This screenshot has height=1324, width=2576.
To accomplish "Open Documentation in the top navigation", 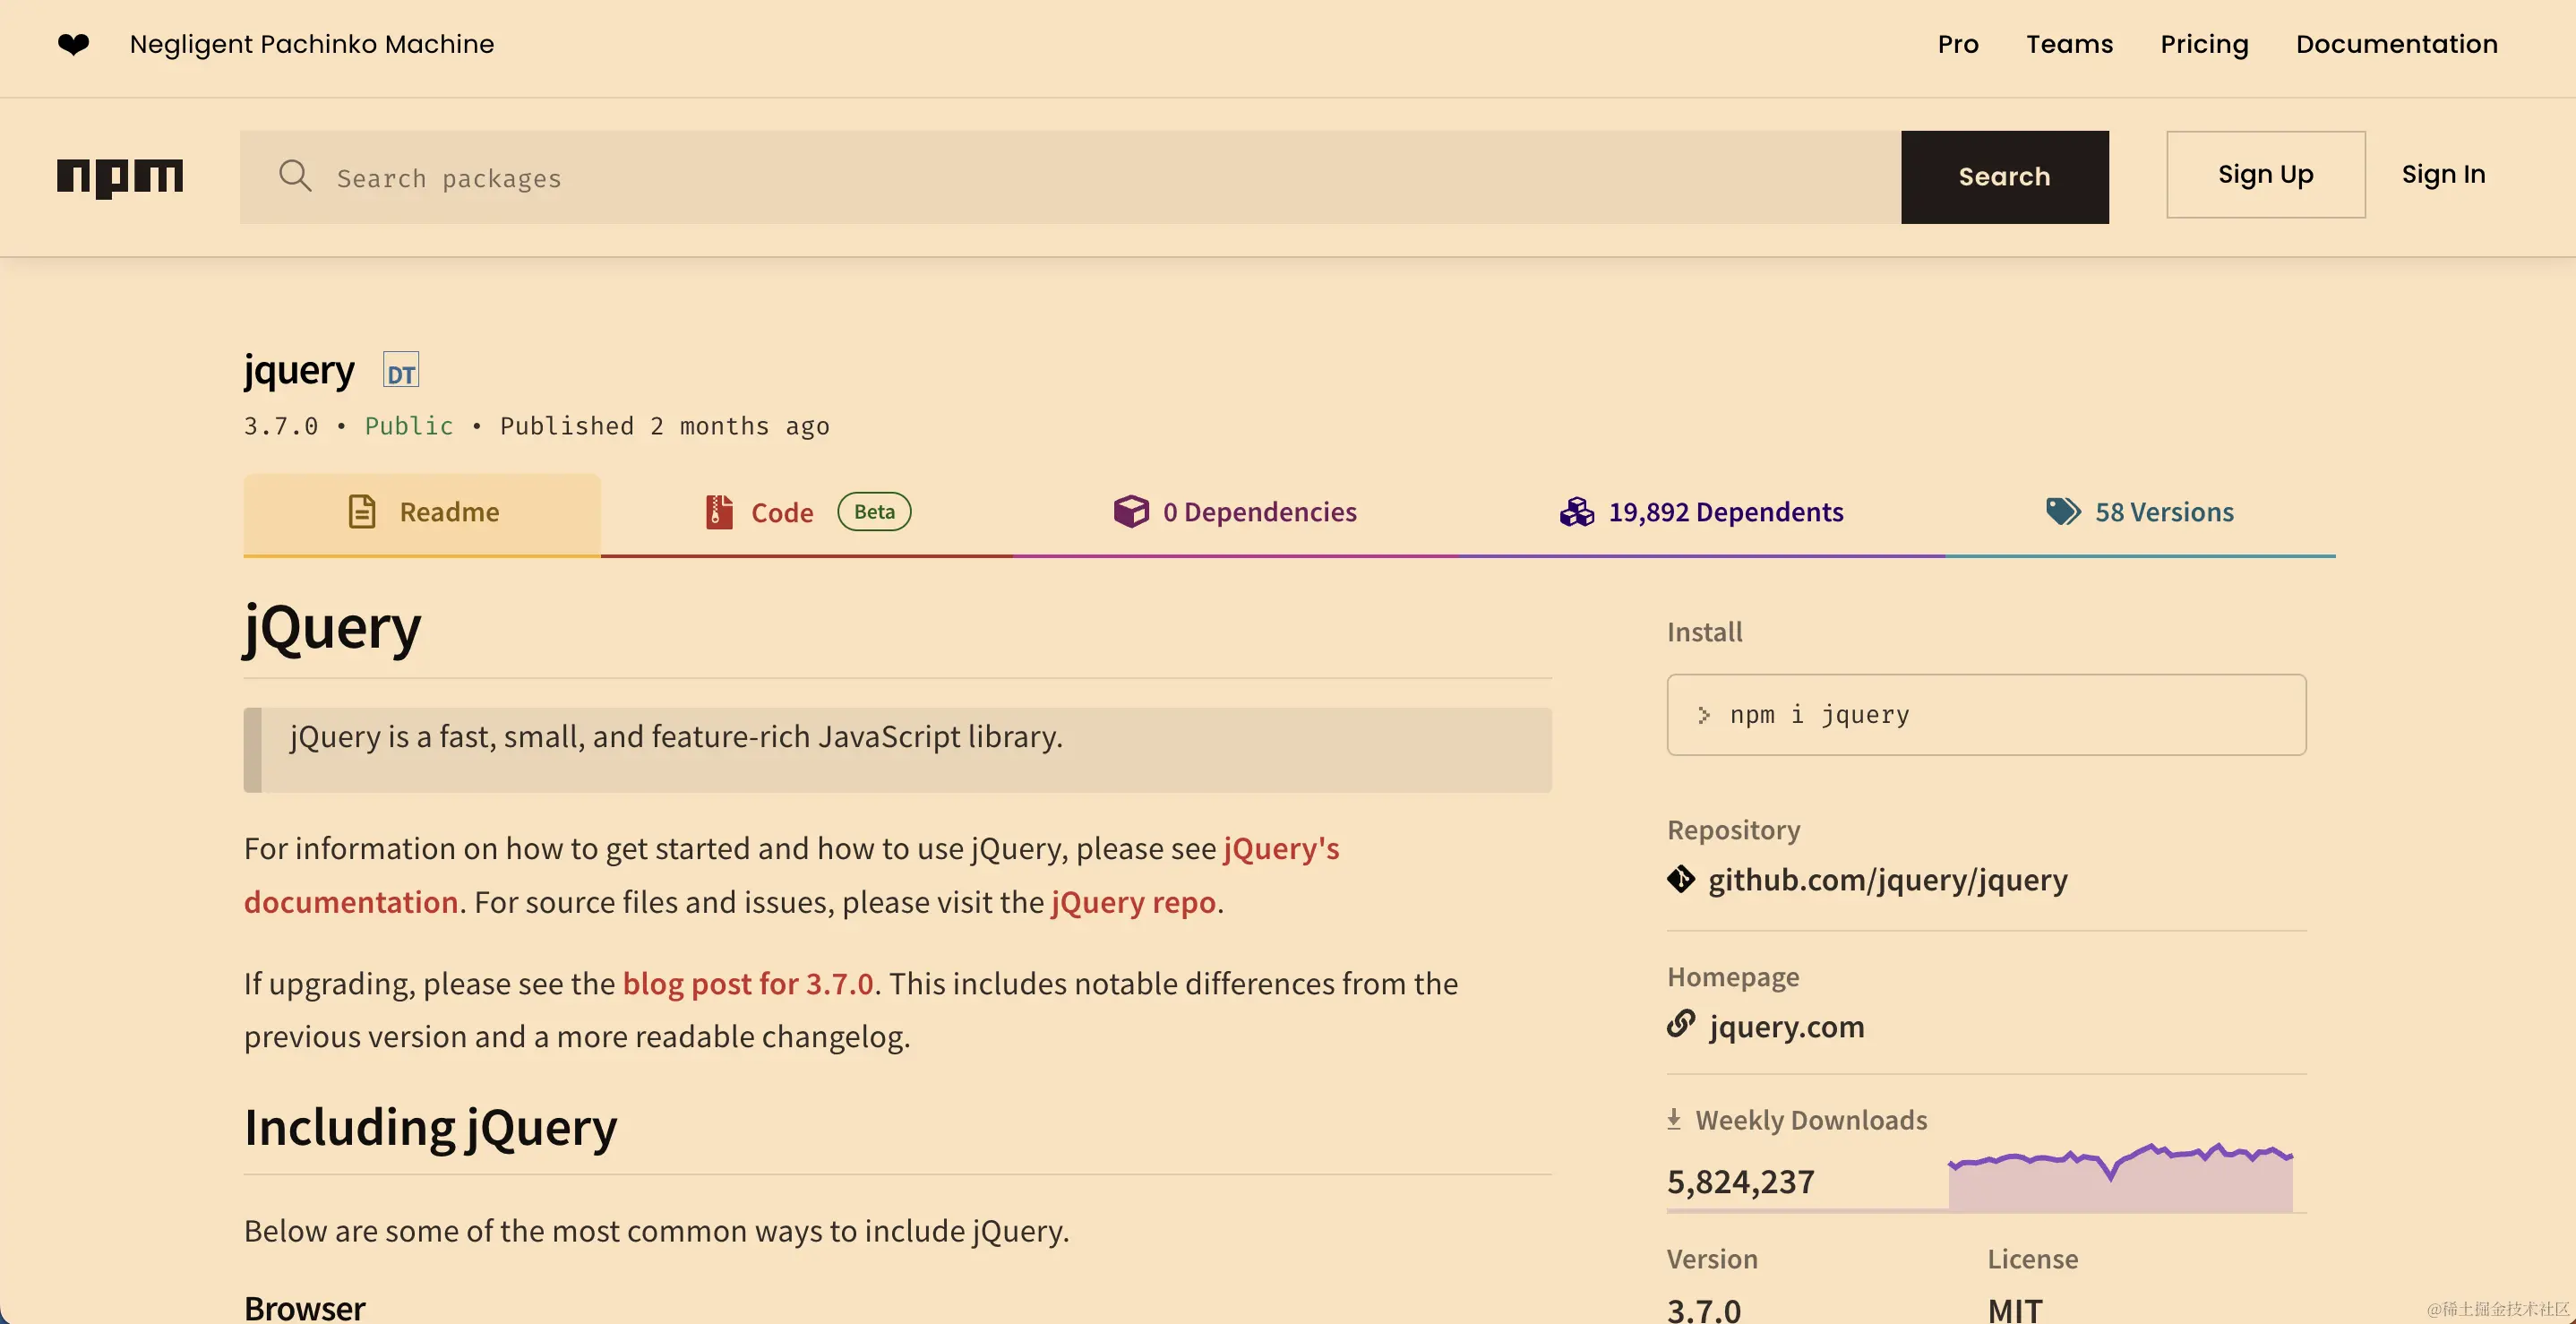I will click(x=2396, y=44).
